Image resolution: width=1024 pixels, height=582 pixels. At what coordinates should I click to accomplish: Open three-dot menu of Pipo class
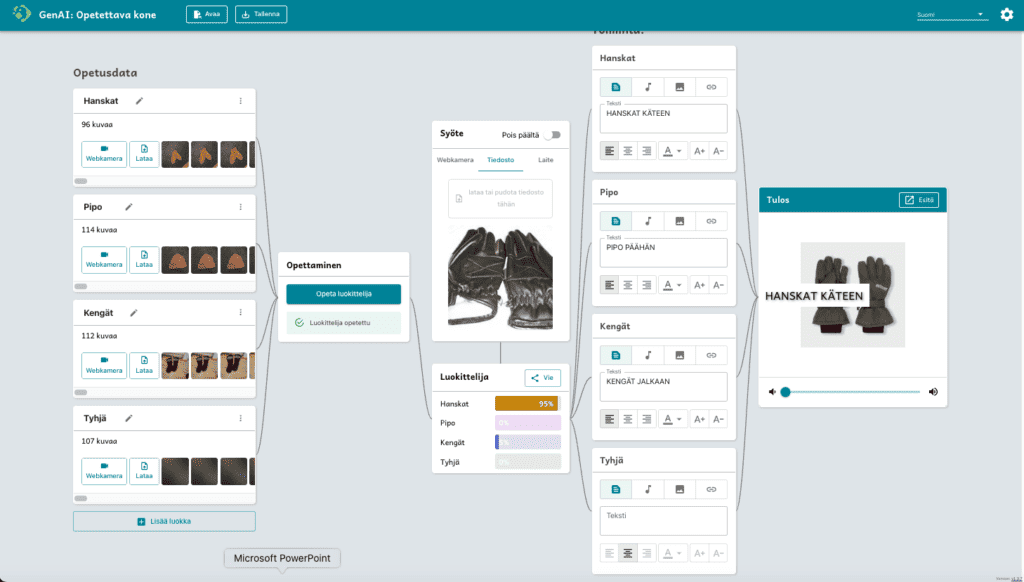240,207
